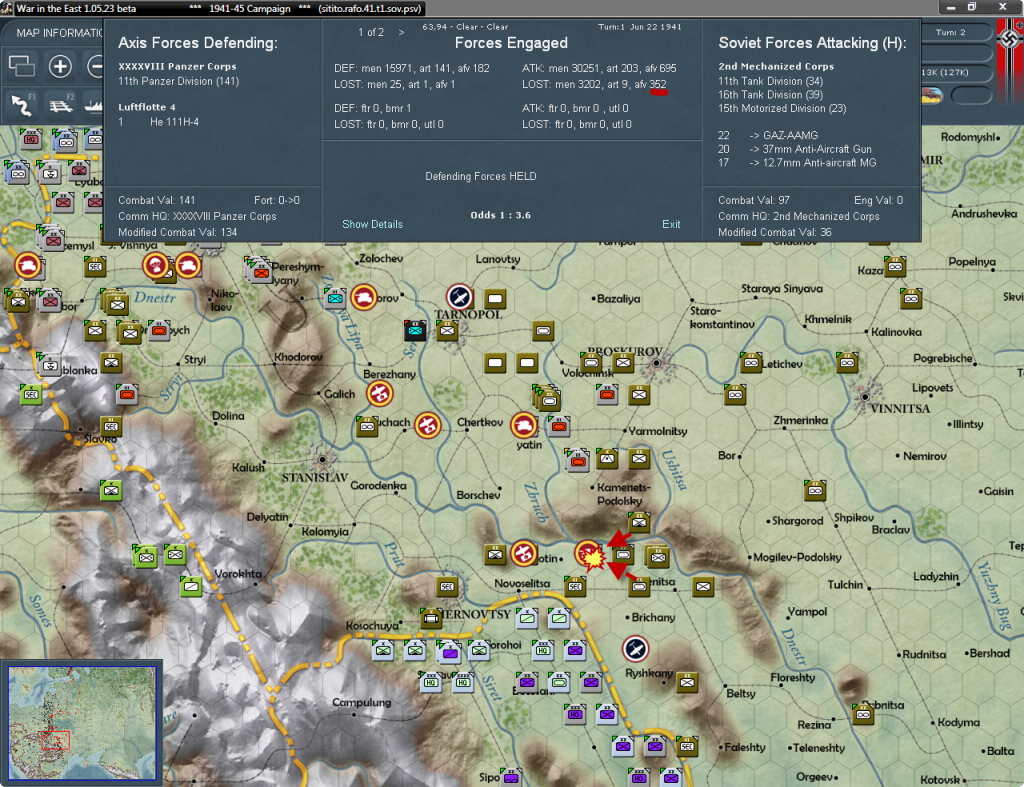The height and width of the screenshot is (787, 1024).
Task: Click Vinnitsa city on the map
Action: [865, 396]
